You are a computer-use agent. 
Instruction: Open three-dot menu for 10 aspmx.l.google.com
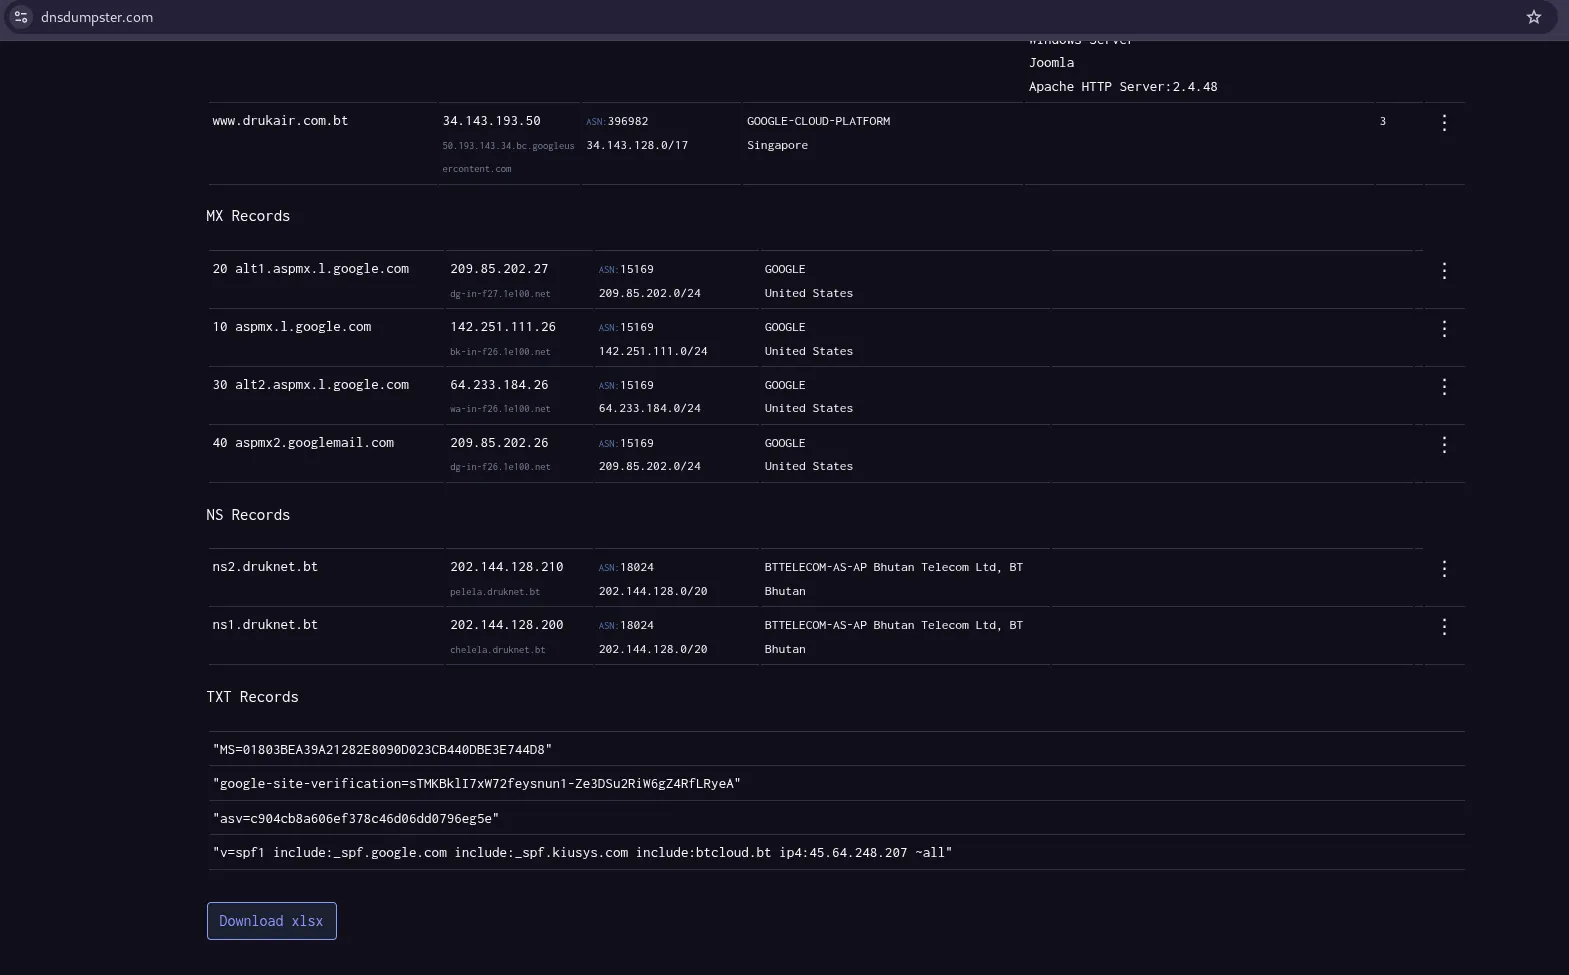1444,329
